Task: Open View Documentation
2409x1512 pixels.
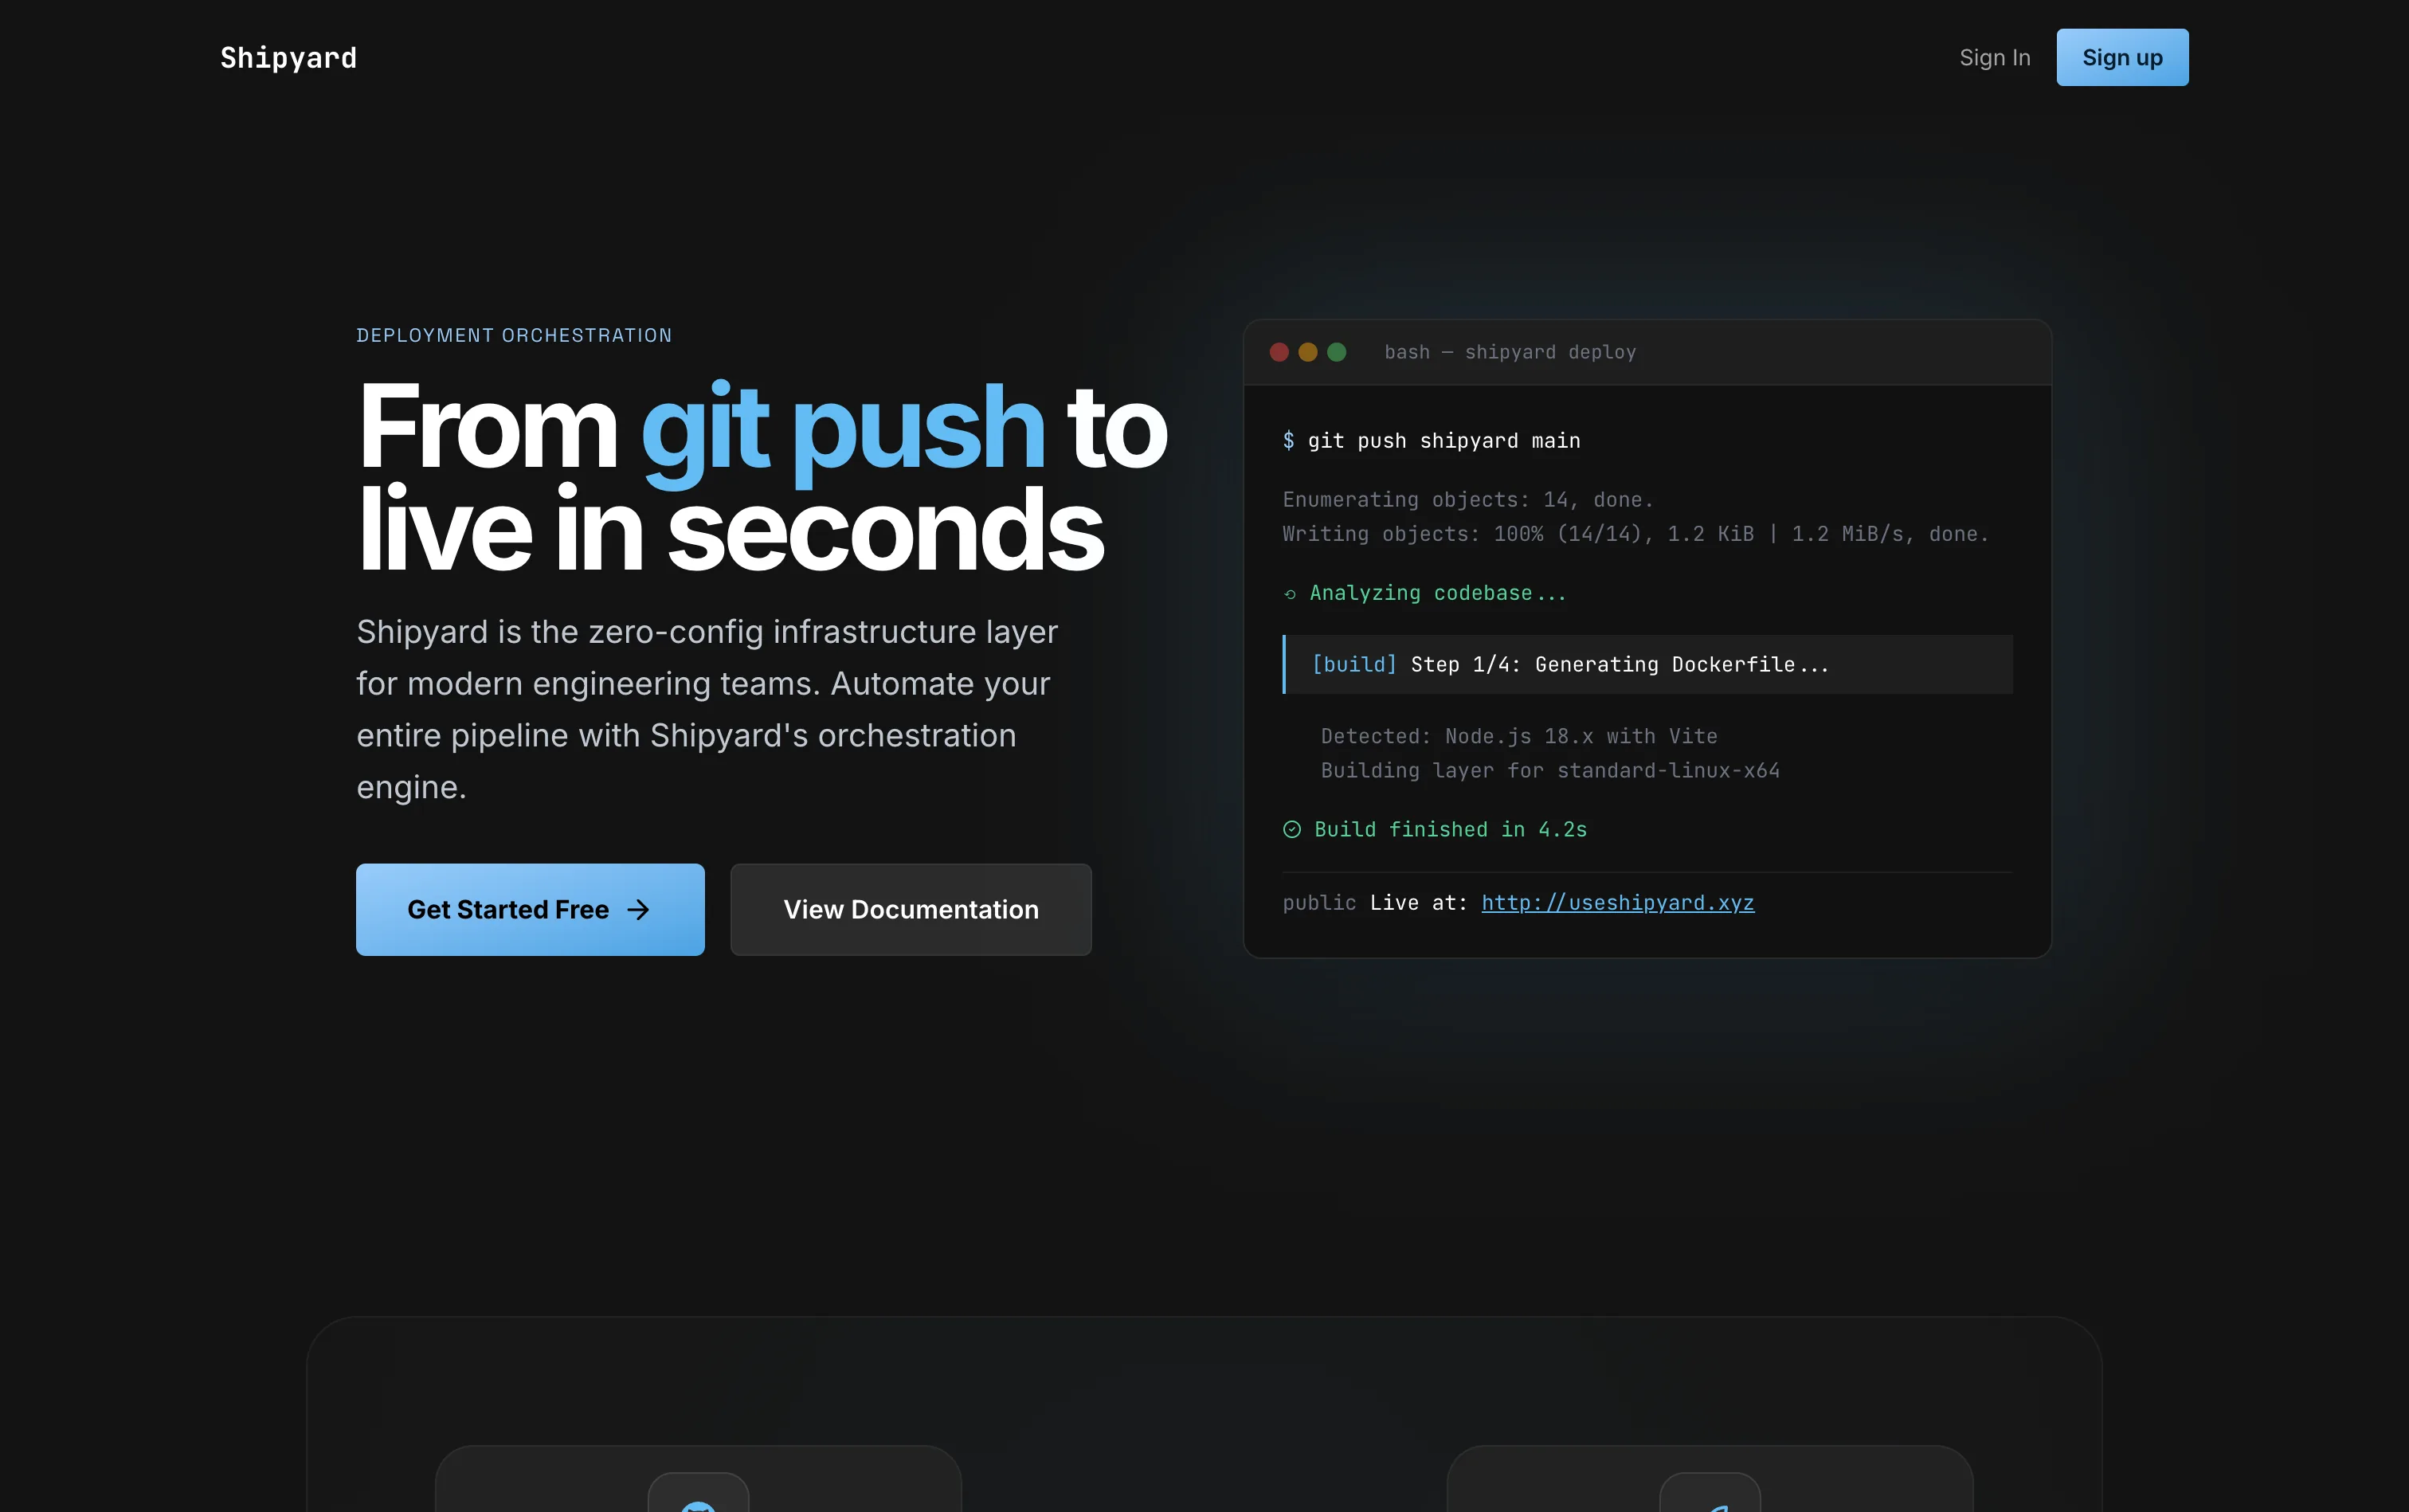Action: coord(911,909)
